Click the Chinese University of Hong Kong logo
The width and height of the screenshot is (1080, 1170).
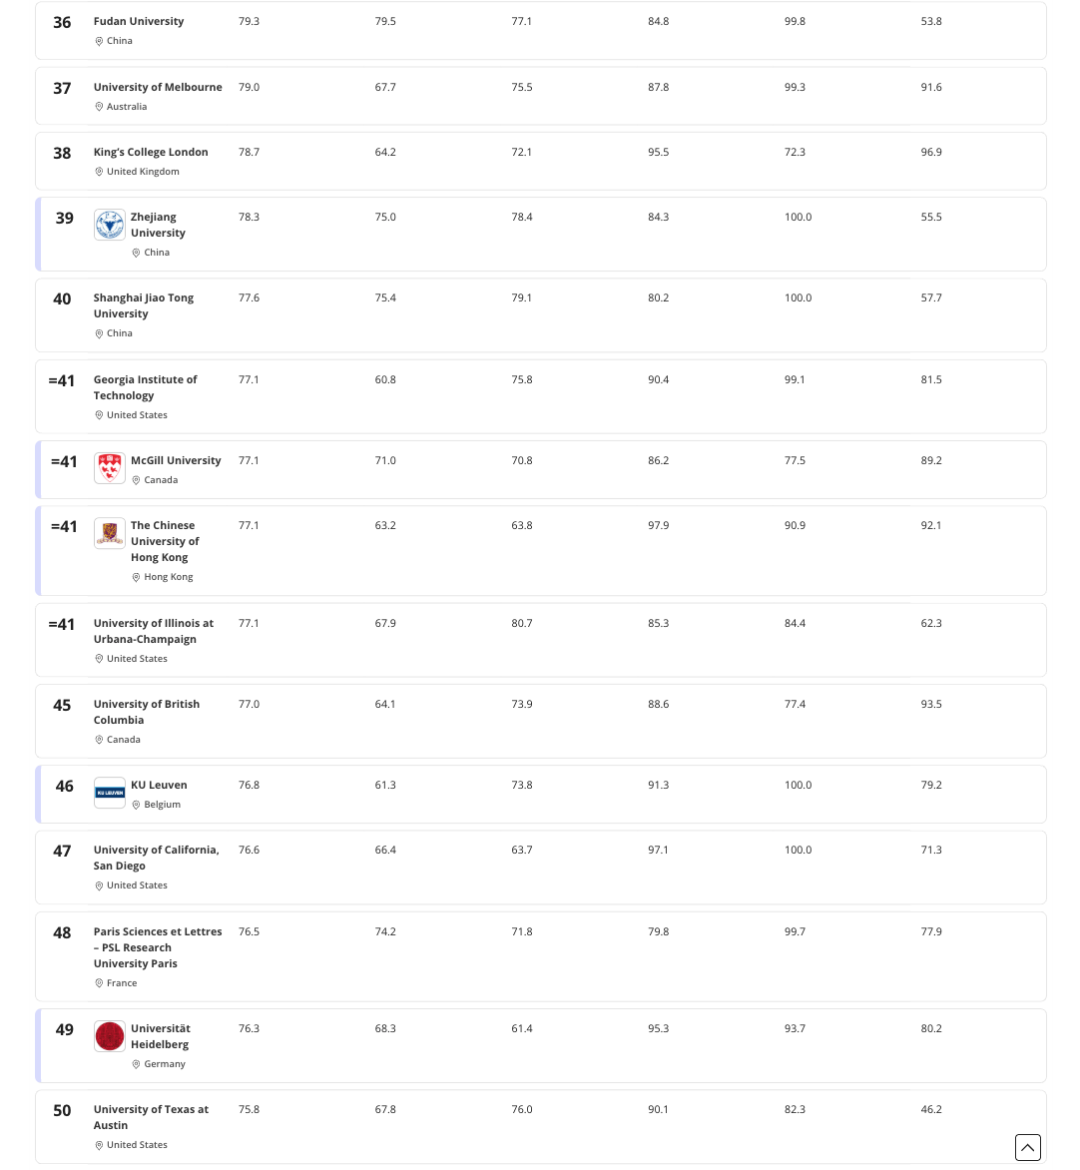click(109, 533)
